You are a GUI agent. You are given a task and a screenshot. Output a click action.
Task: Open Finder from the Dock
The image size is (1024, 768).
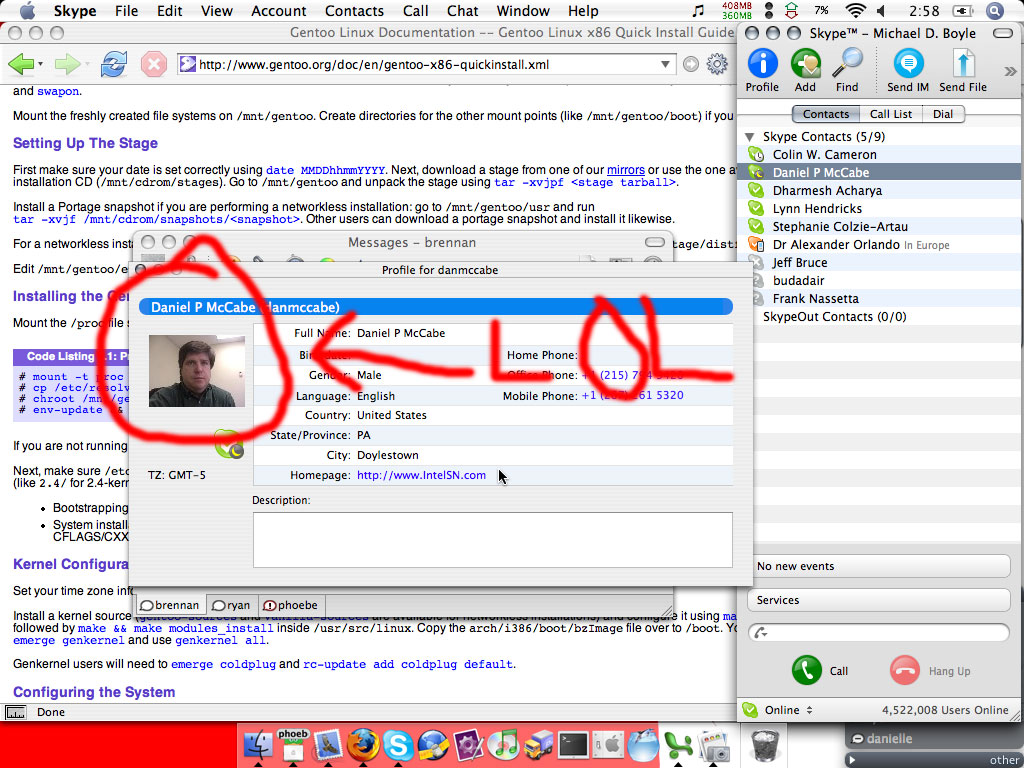tap(259, 744)
